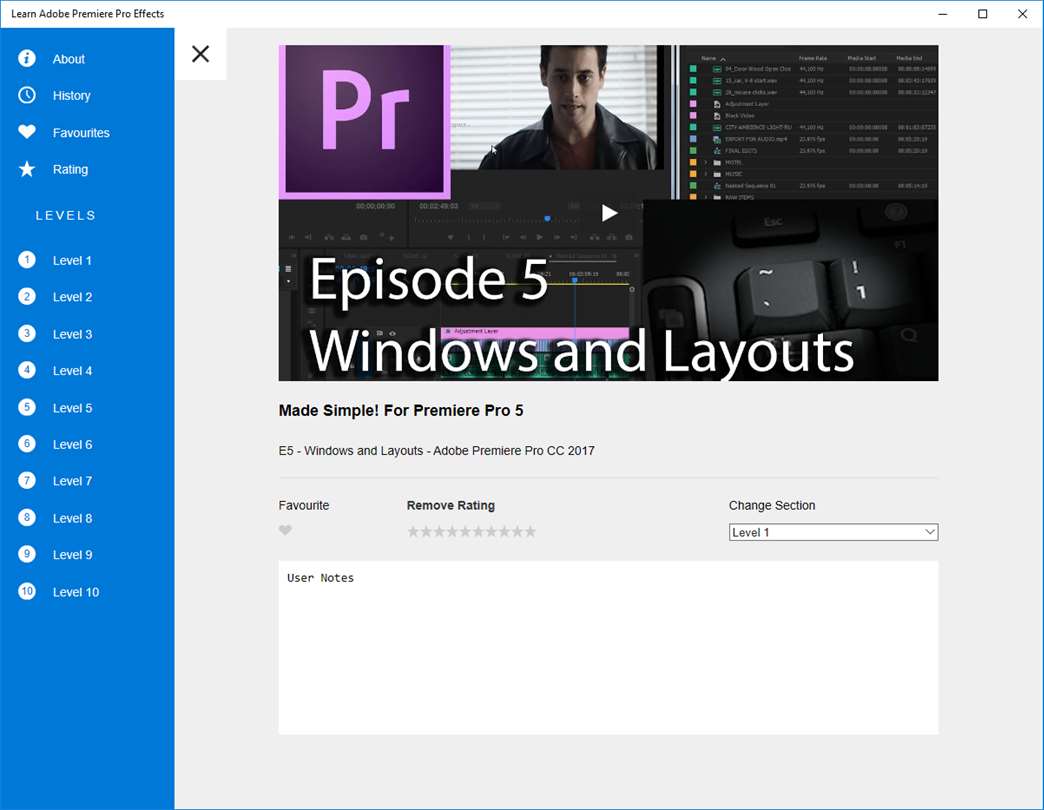The height and width of the screenshot is (810, 1044).
Task: Click the Level 5 numbered circle icon
Action: (x=27, y=407)
